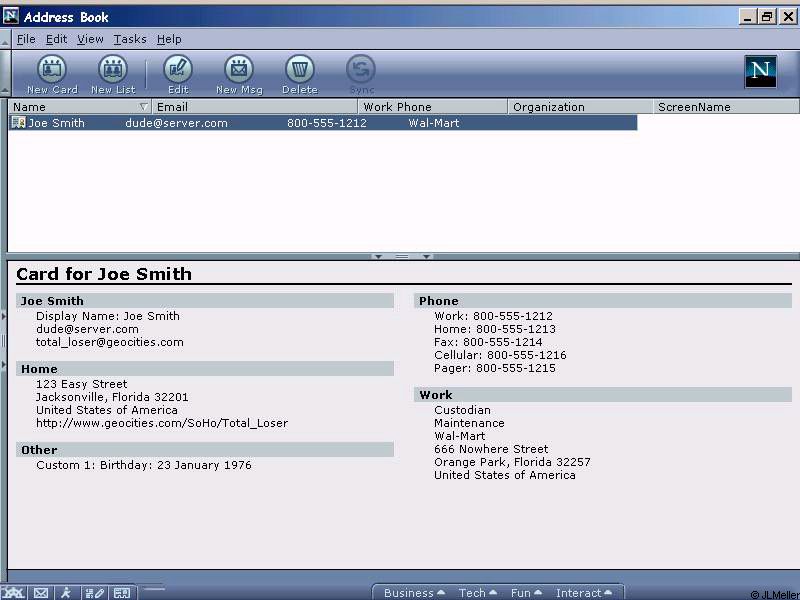Click the Edit card toolbar icon

coord(178,69)
